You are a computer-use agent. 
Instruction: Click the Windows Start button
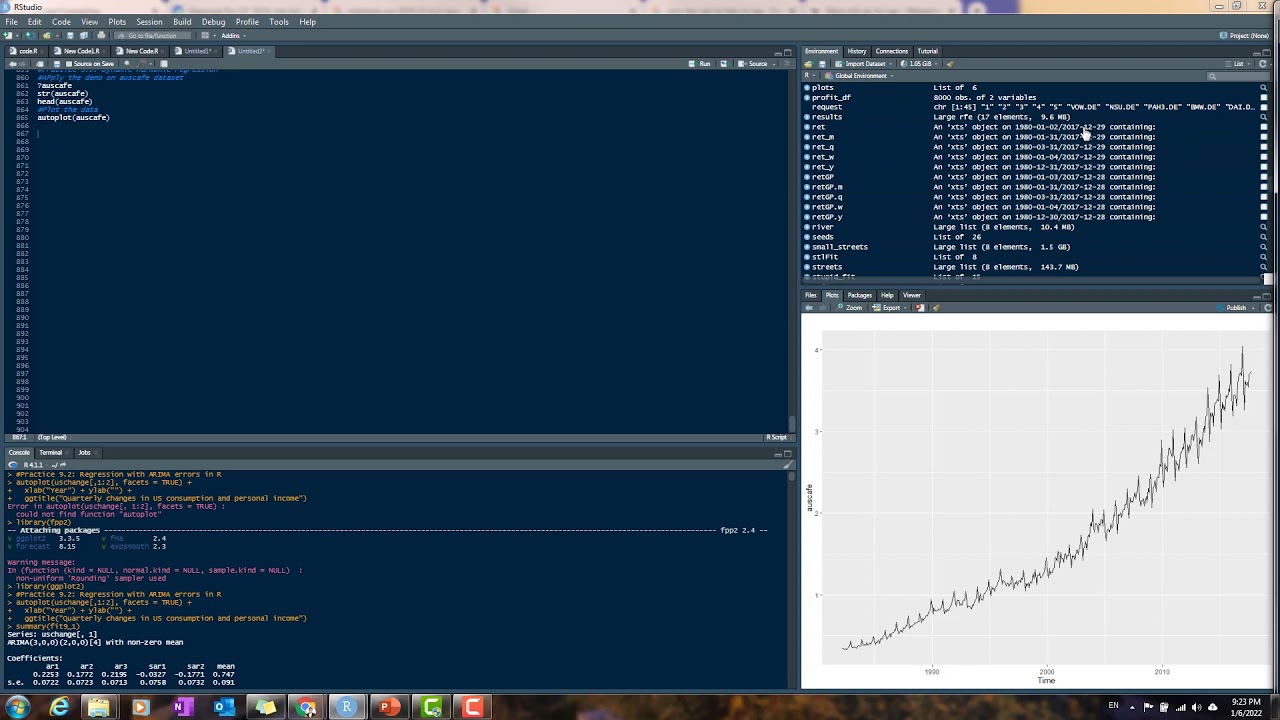[17, 708]
